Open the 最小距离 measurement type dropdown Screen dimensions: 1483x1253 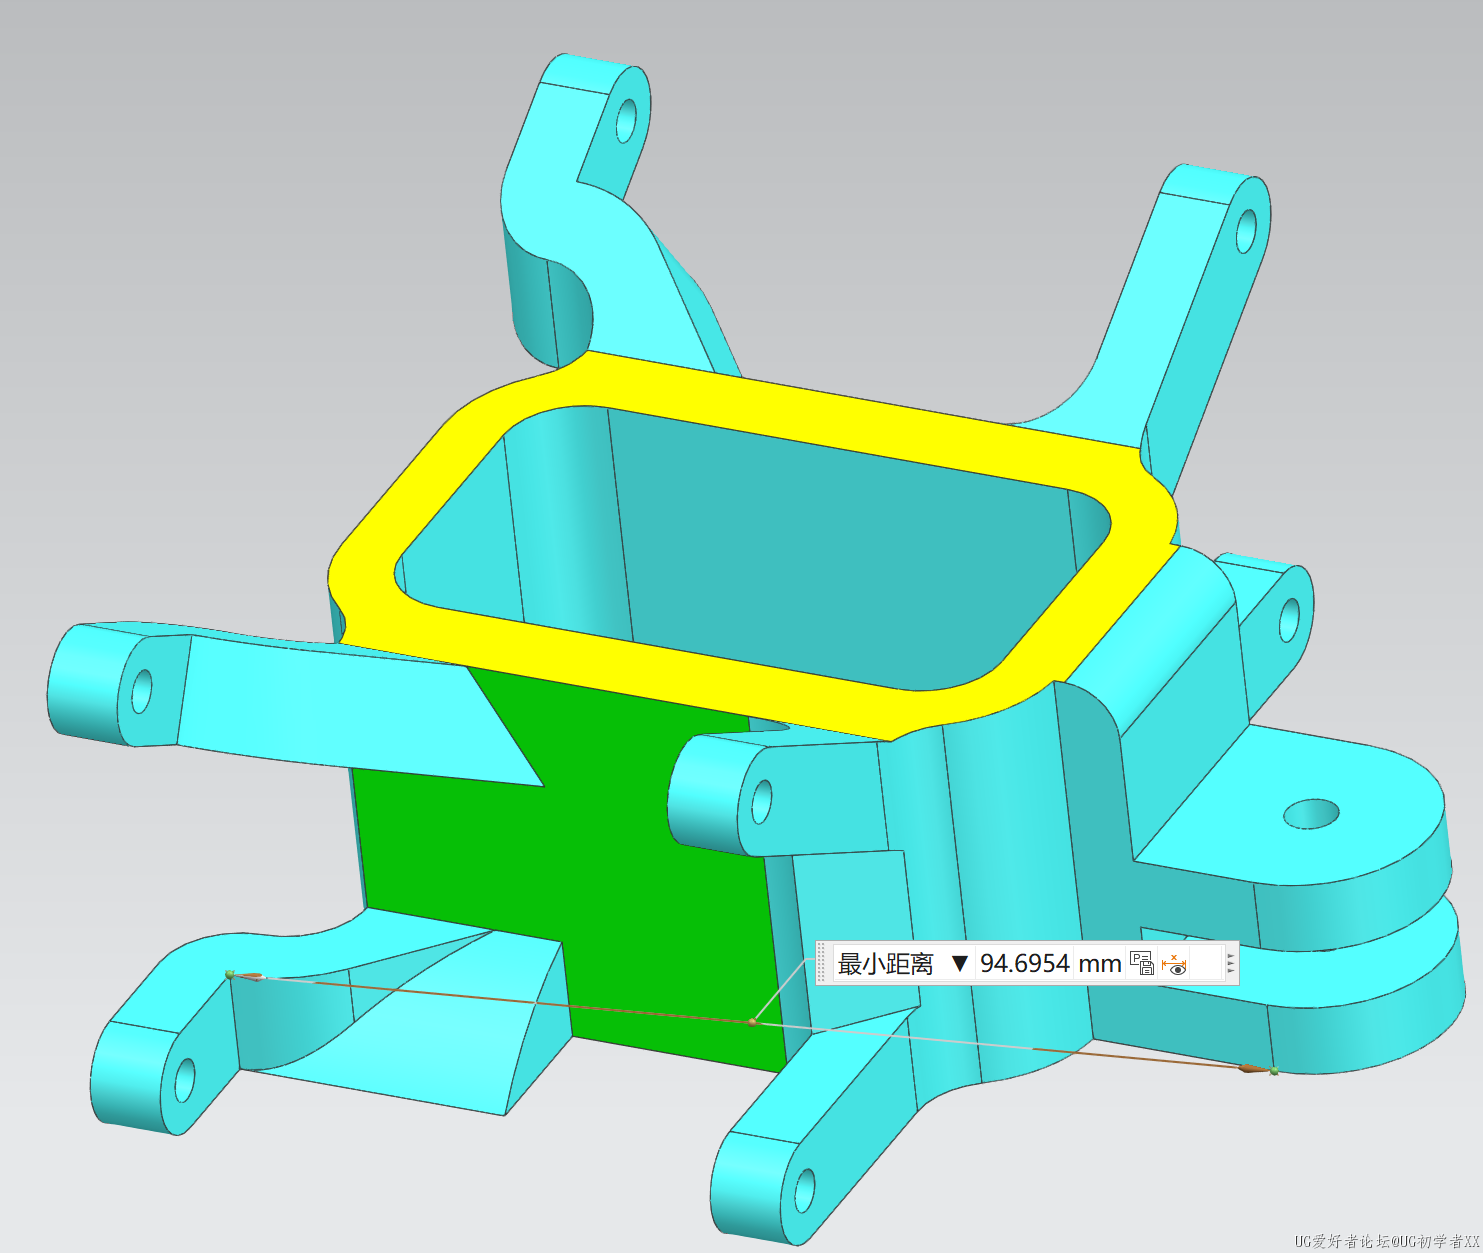point(960,964)
